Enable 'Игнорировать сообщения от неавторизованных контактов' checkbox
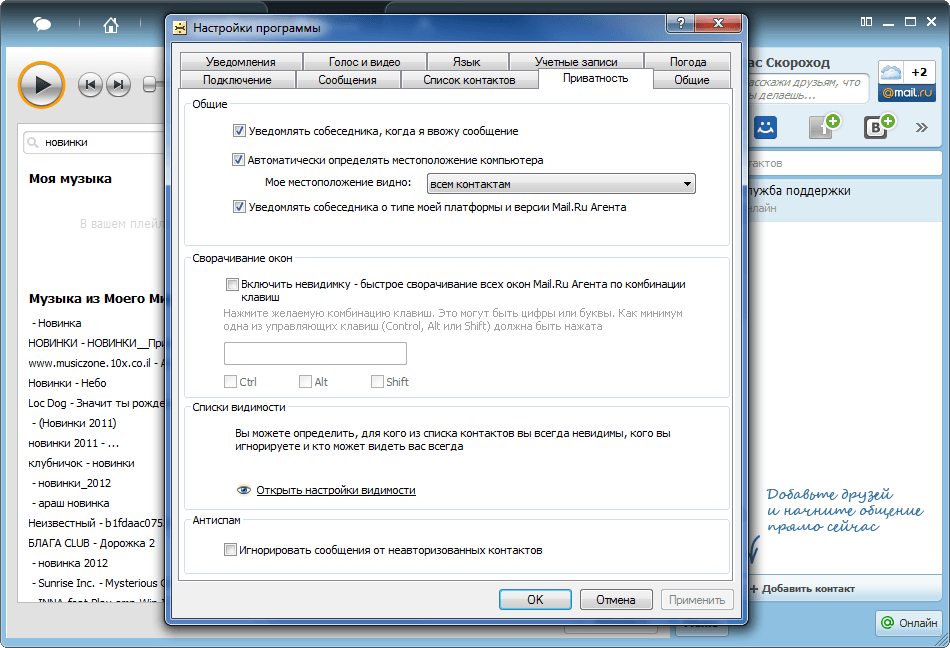 tap(231, 550)
